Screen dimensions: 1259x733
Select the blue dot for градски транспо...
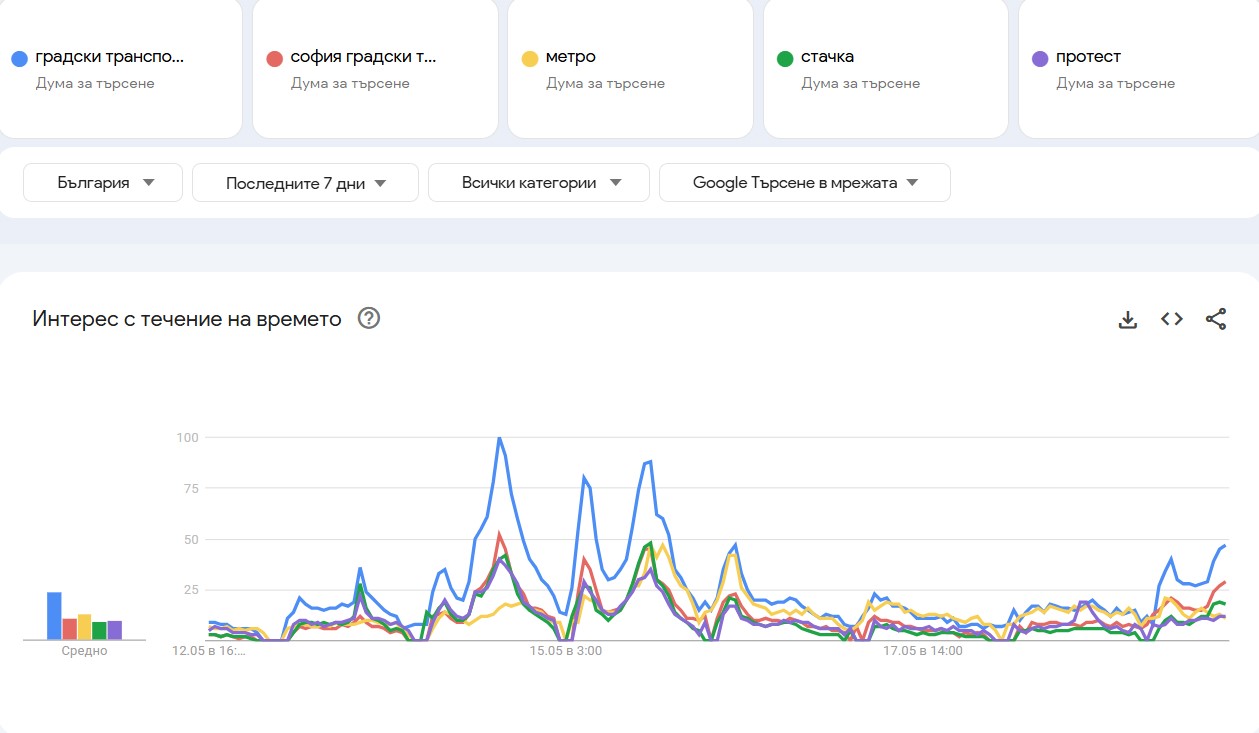[17, 57]
